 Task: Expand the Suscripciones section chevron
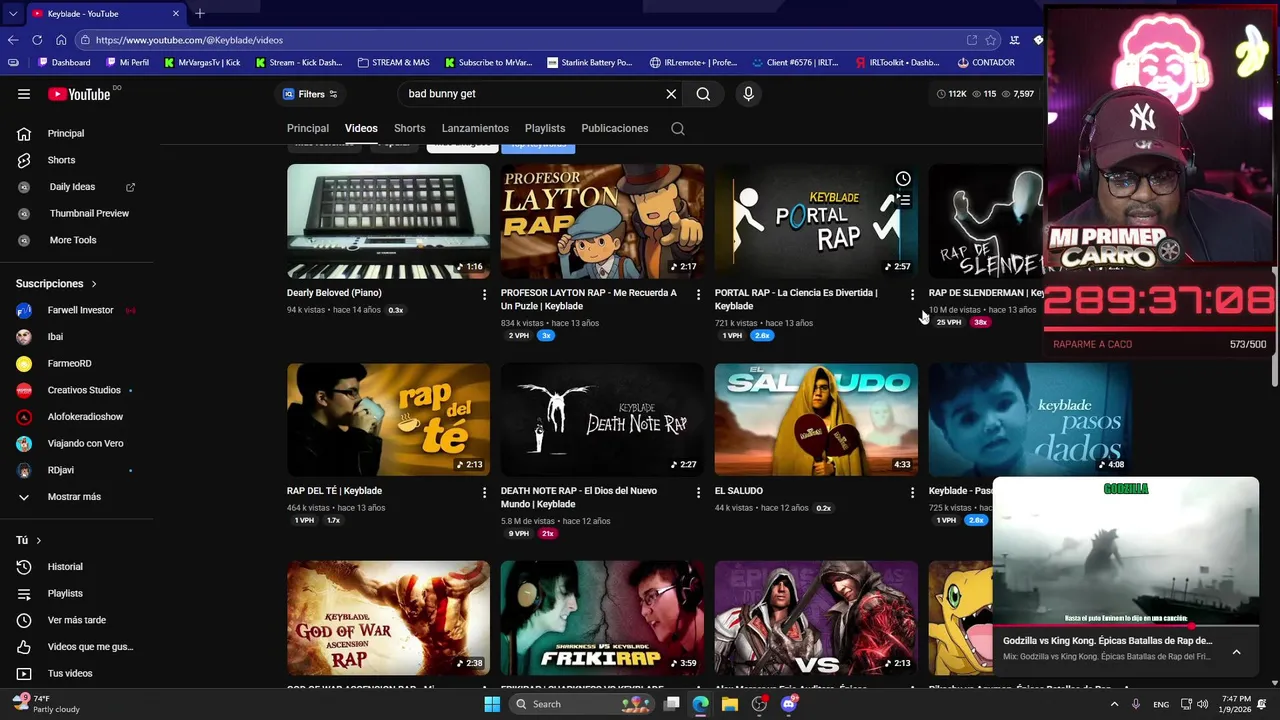94,284
